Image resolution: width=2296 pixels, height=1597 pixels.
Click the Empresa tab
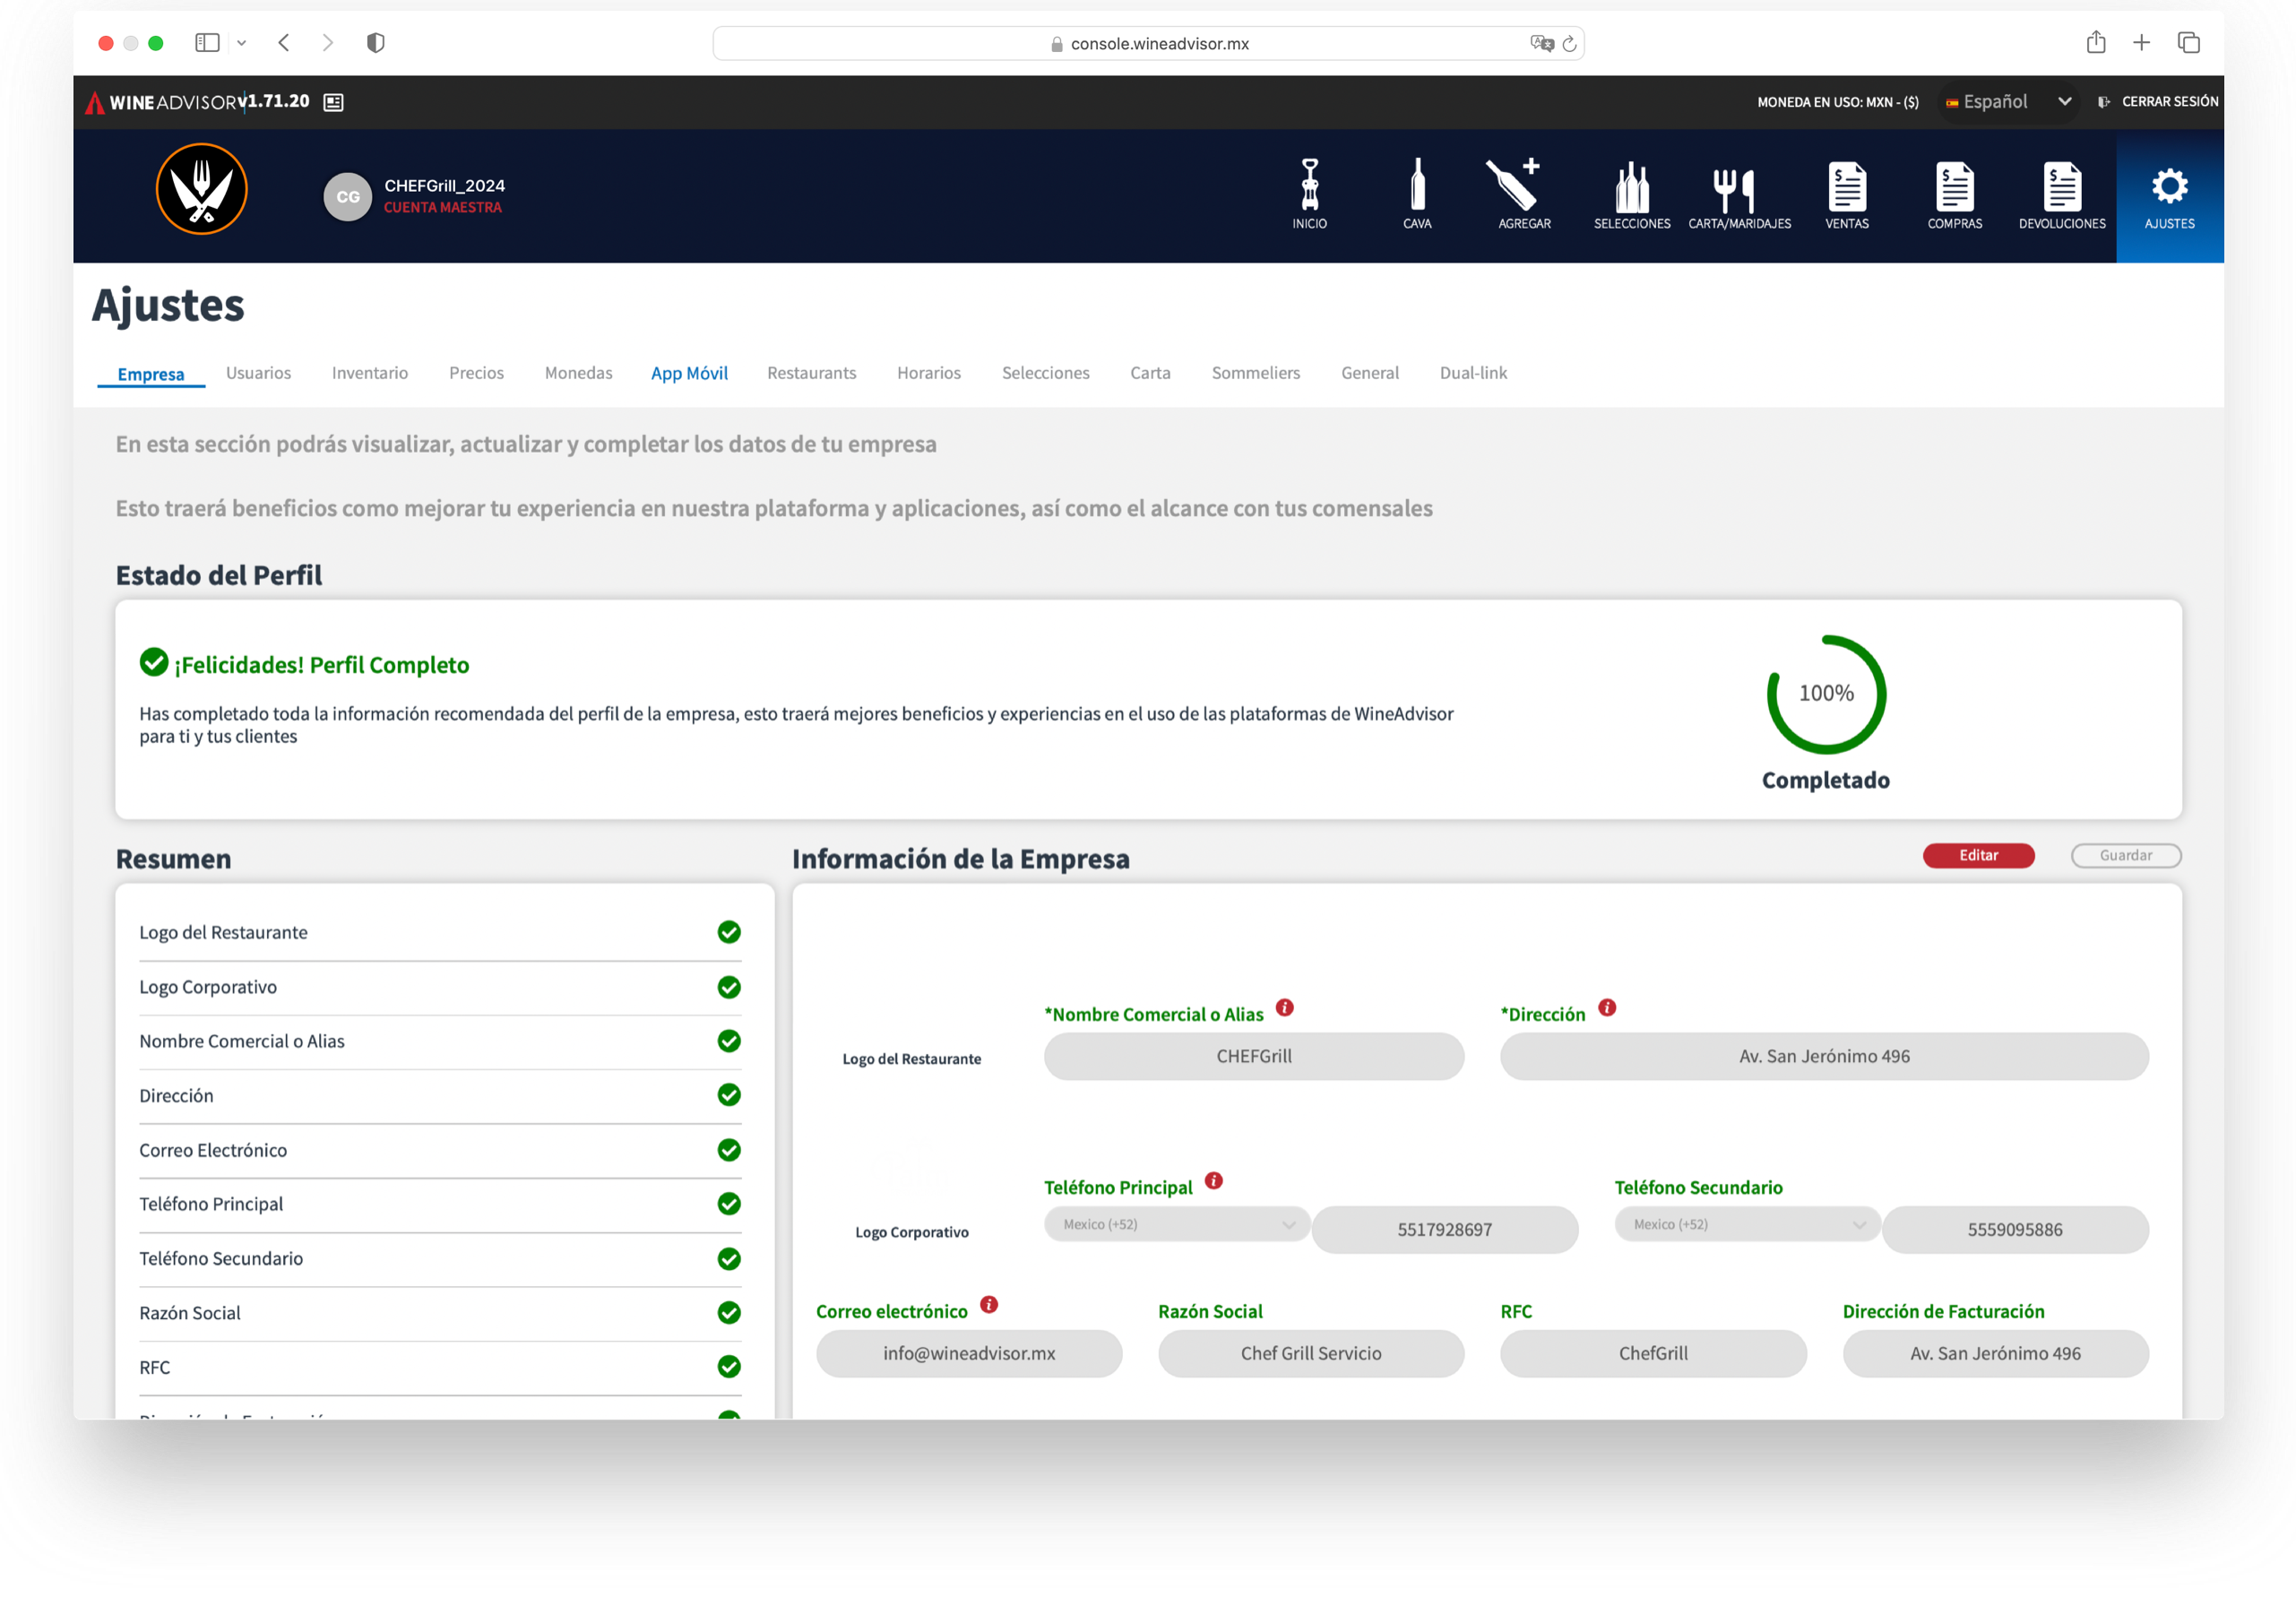point(150,374)
